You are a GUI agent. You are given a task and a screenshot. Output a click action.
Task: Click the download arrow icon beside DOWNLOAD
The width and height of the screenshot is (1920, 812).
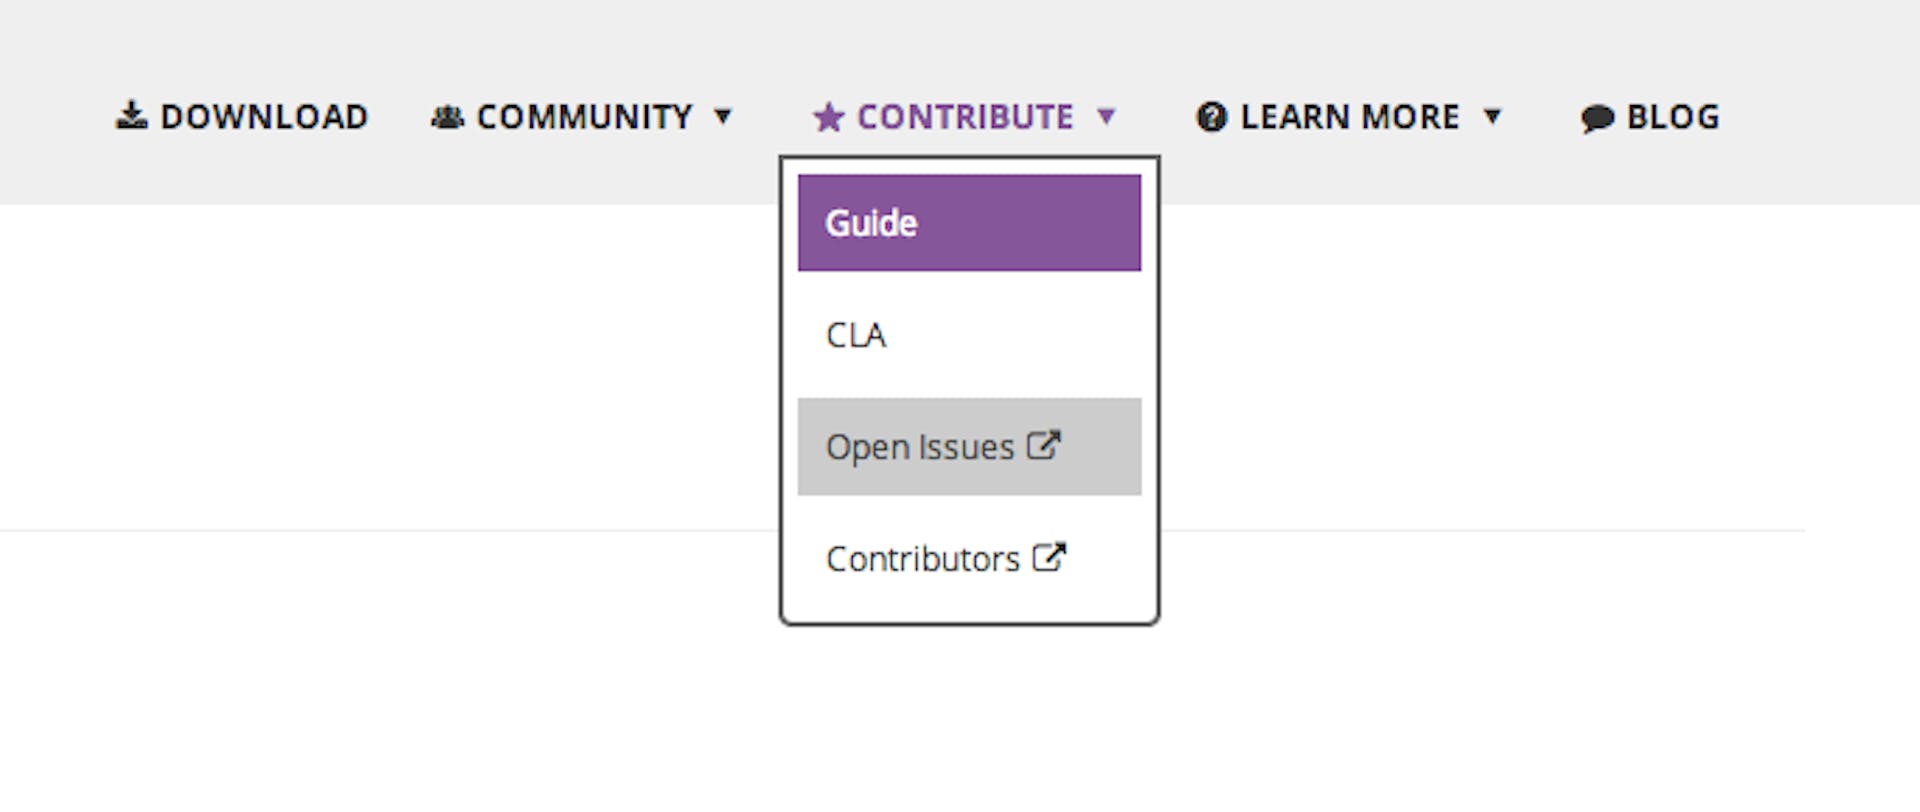pos(133,116)
